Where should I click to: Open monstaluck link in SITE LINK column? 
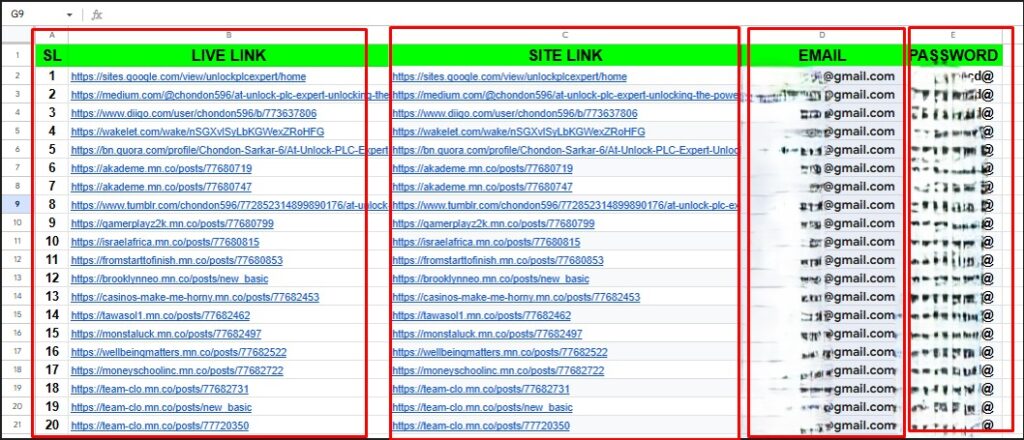click(487, 334)
